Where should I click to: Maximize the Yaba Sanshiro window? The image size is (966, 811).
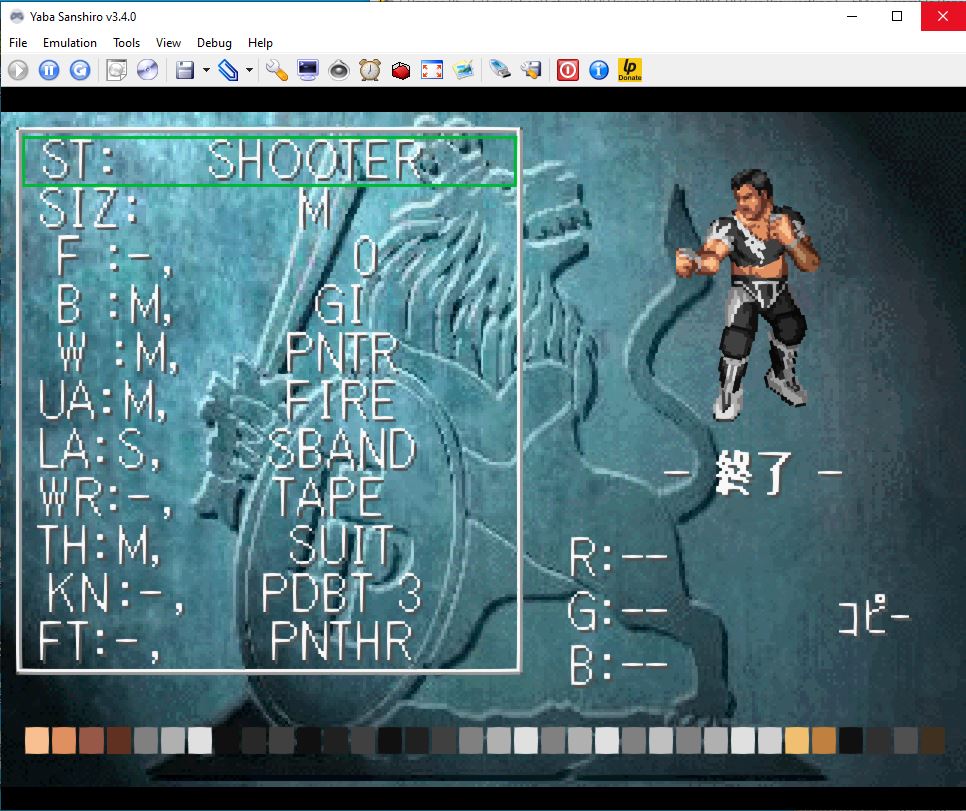pyautogui.click(x=897, y=16)
